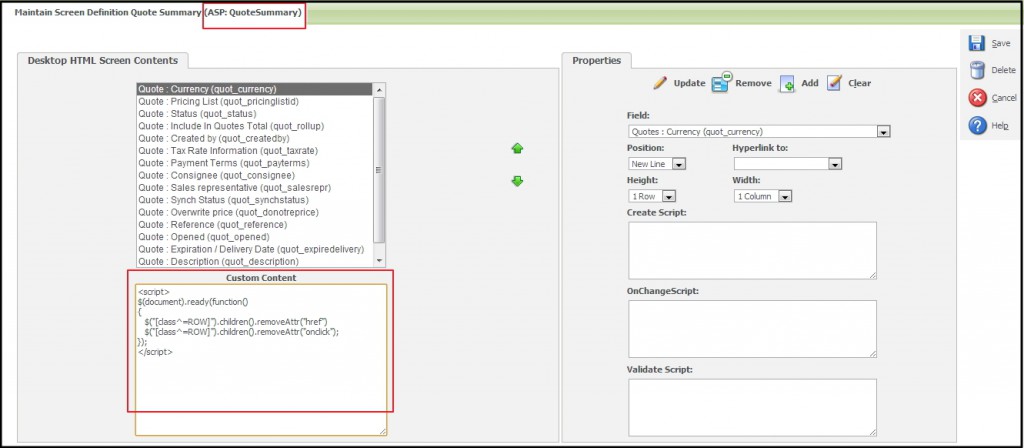
Task: Click the field list scrollbar thumb
Action: click(379, 170)
